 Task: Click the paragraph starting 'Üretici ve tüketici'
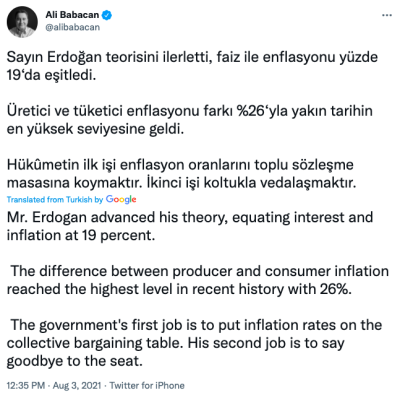coord(190,120)
